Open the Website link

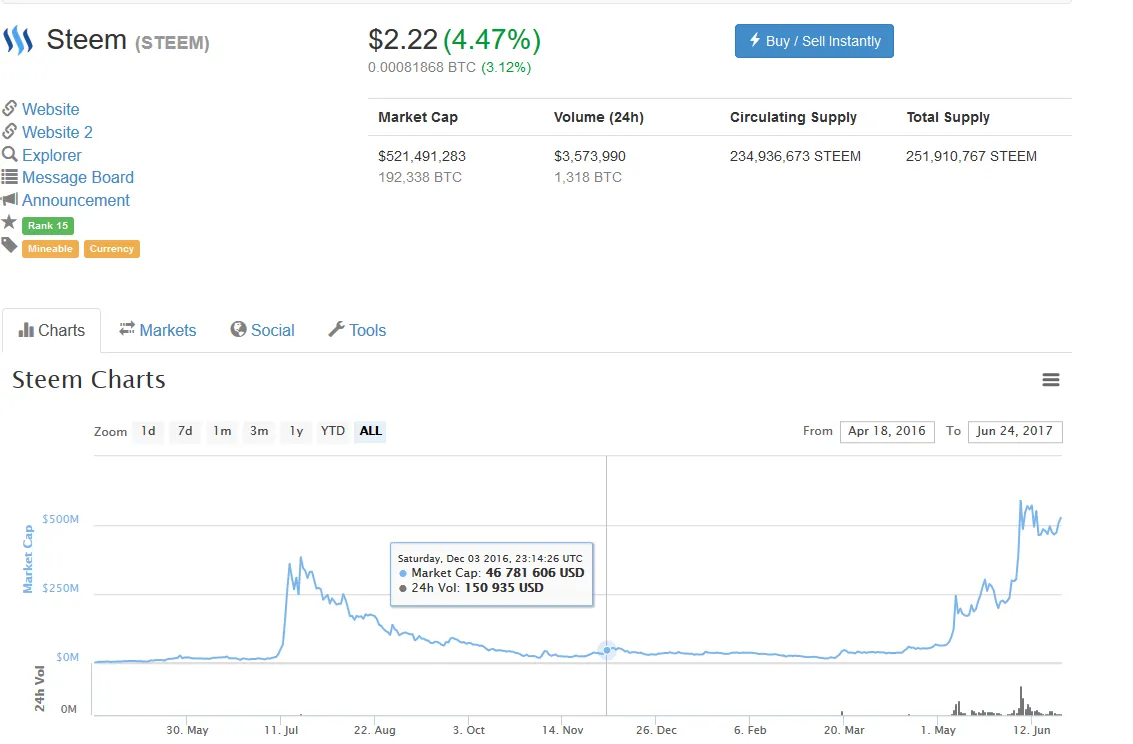click(x=51, y=109)
